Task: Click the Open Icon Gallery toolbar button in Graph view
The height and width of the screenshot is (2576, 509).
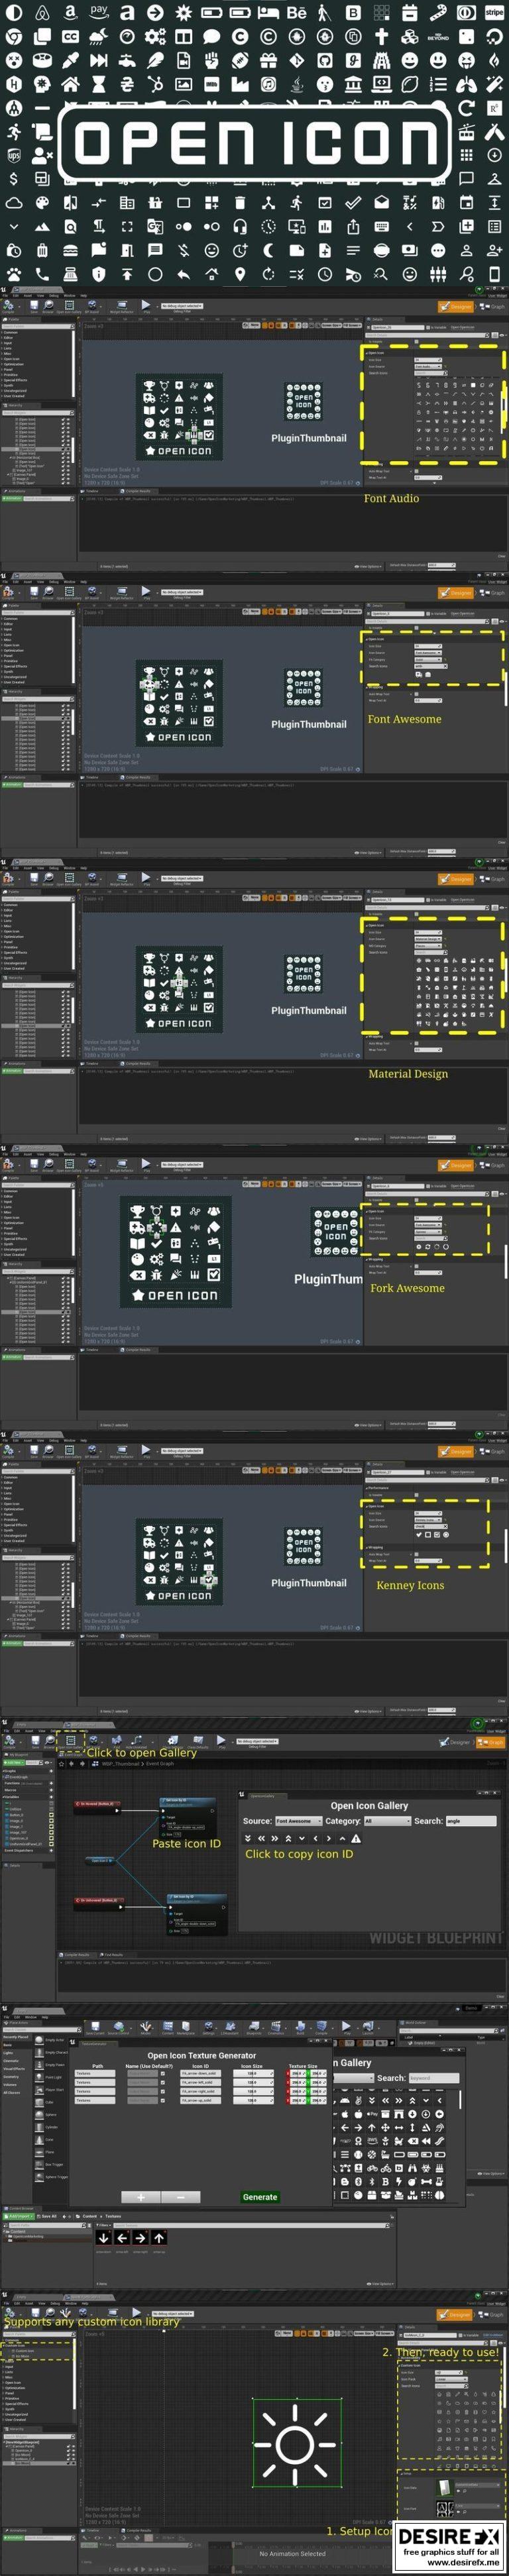Action: point(70,1741)
